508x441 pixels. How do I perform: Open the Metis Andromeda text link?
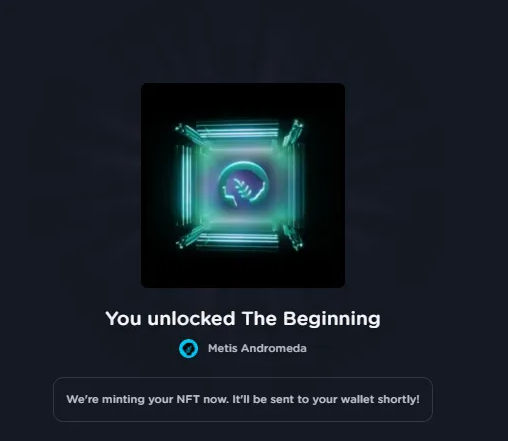pos(257,348)
